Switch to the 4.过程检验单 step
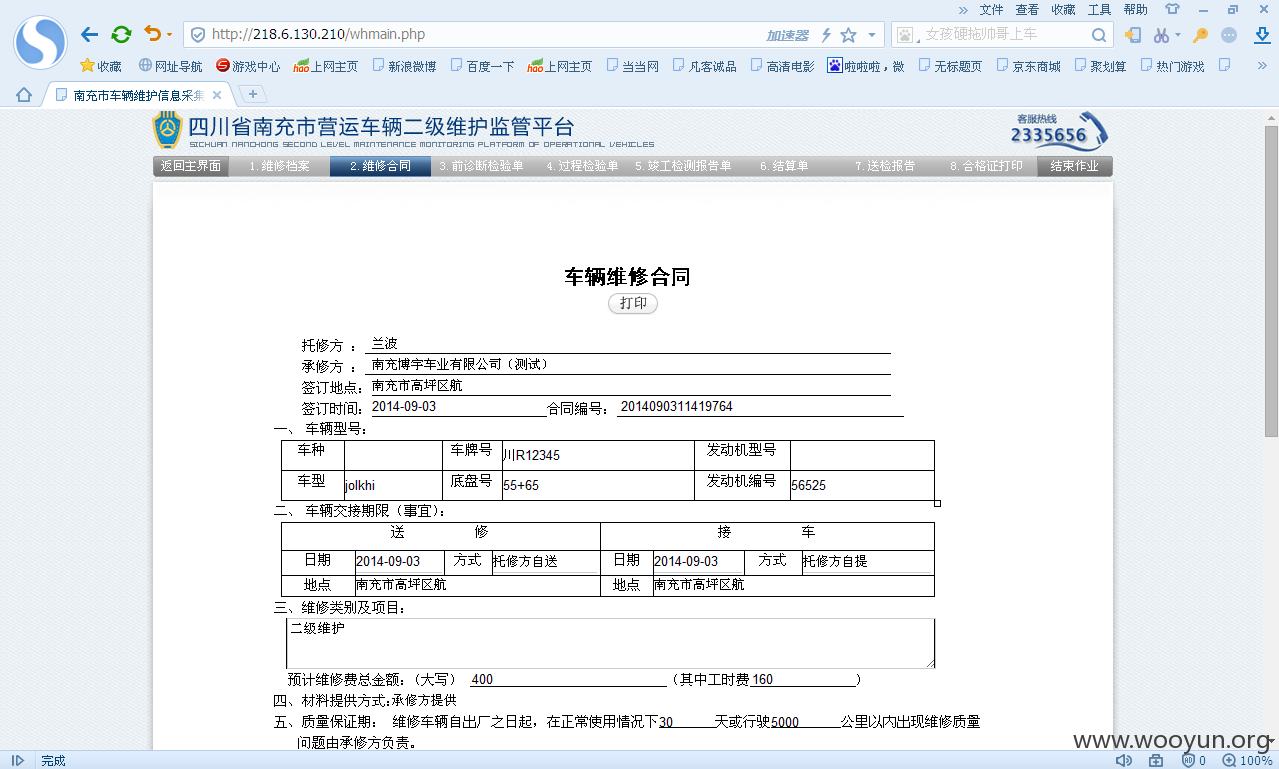 tap(582, 166)
